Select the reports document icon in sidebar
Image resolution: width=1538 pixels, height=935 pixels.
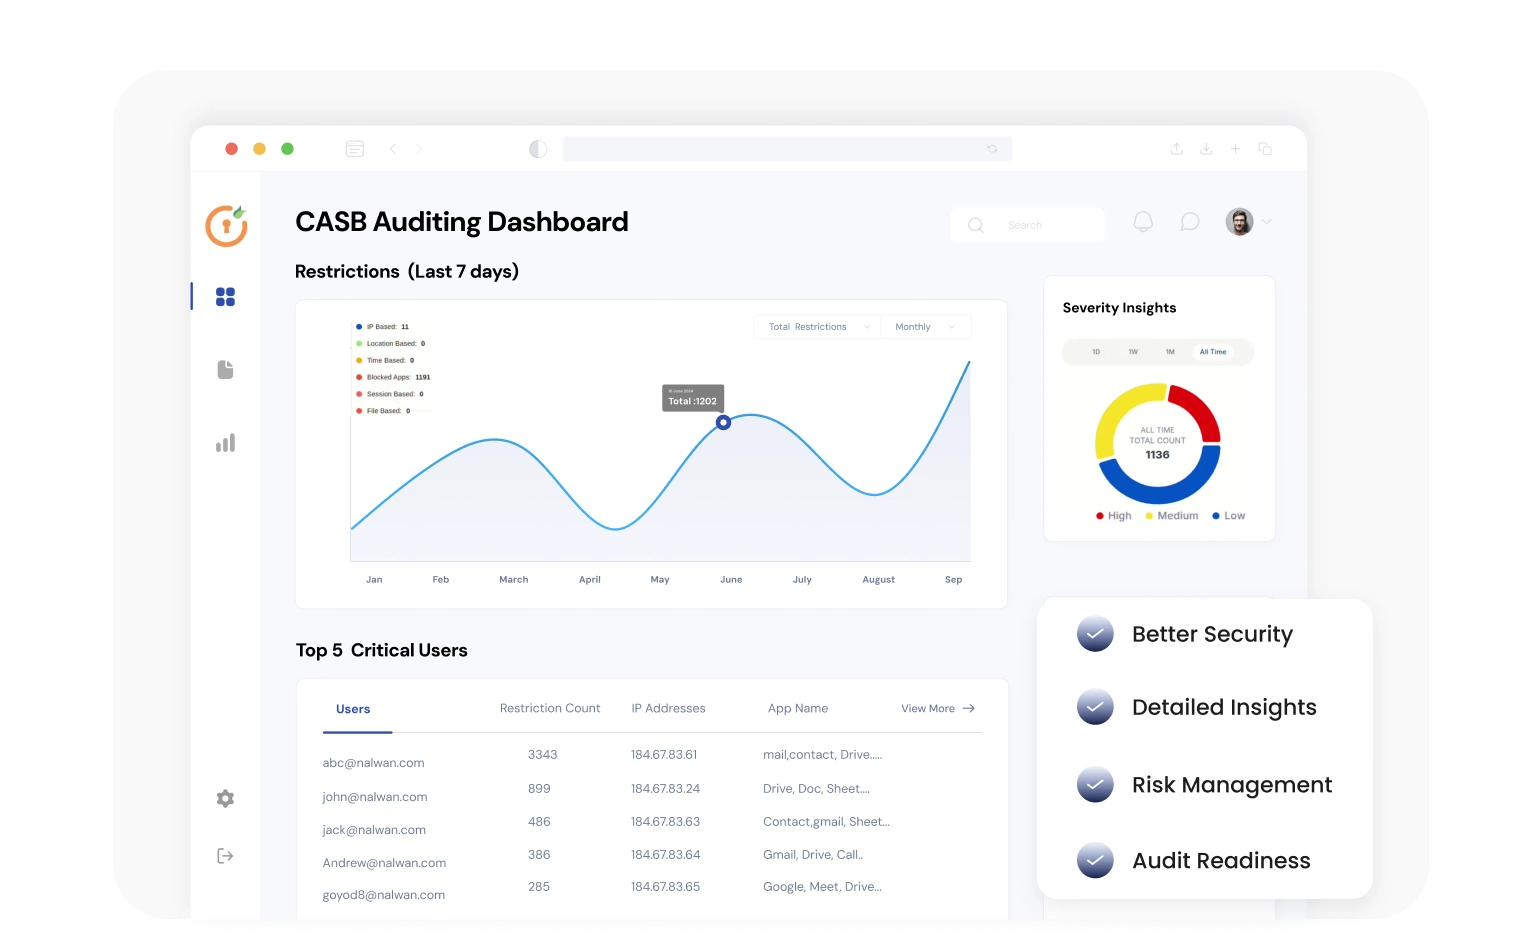(225, 369)
